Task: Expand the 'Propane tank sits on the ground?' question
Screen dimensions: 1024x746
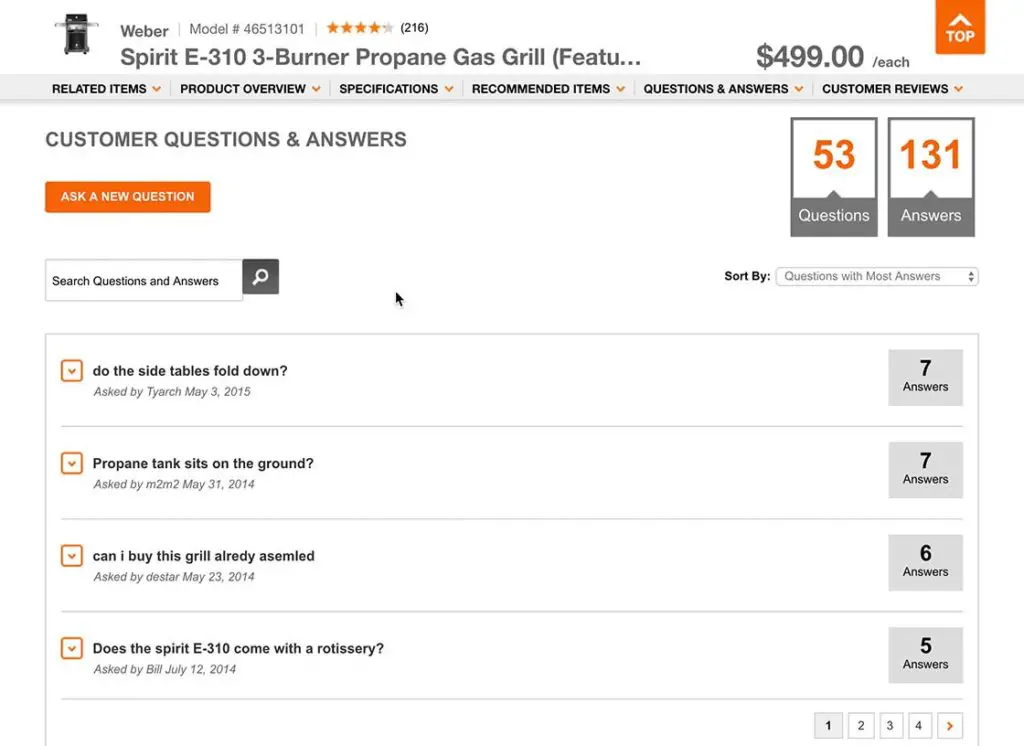Action: pyautogui.click(x=71, y=463)
